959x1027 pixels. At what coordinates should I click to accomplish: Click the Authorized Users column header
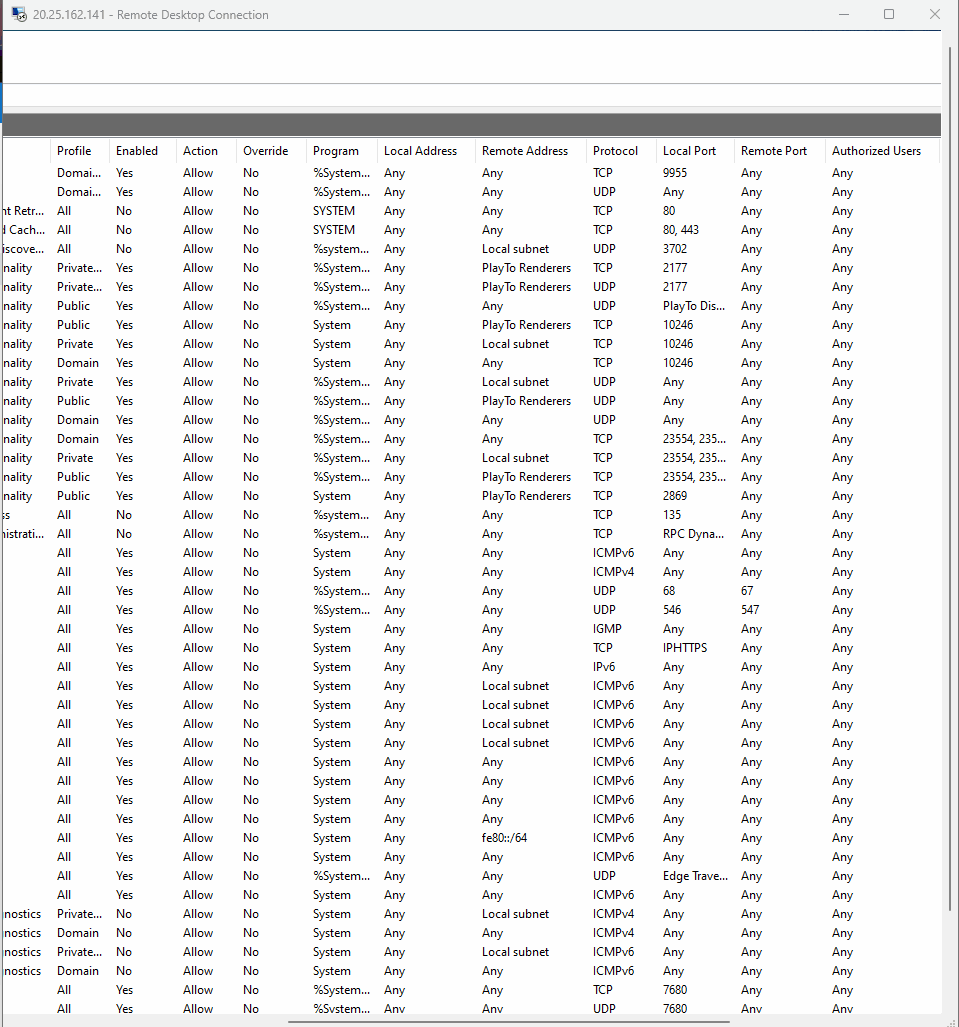[x=876, y=151]
